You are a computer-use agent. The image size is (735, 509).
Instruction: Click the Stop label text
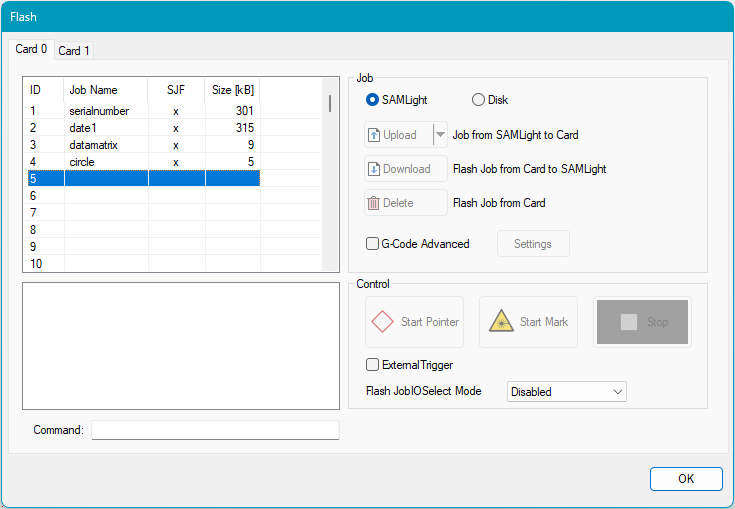pyautogui.click(x=657, y=322)
